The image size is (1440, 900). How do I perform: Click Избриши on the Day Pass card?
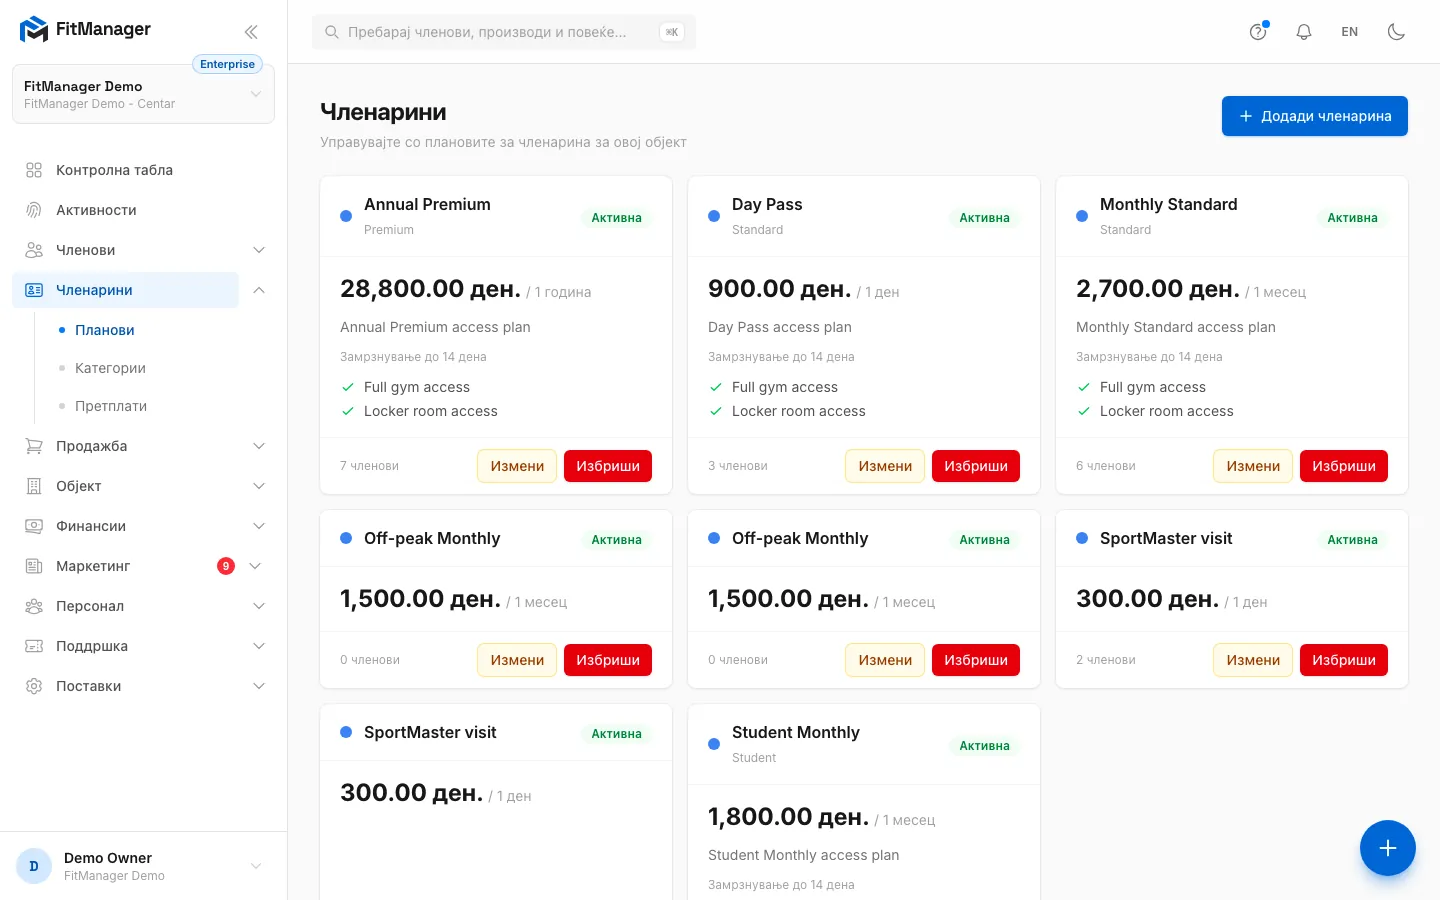pos(976,466)
